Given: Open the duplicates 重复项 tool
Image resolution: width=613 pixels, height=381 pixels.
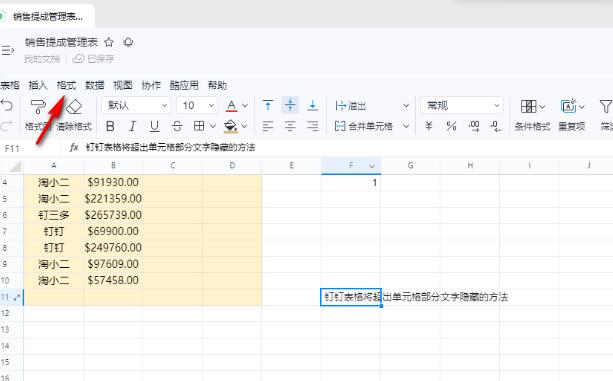Looking at the screenshot, I should [572, 115].
